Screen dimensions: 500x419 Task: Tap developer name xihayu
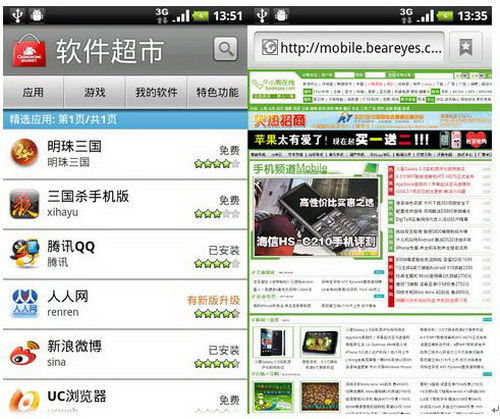63,212
